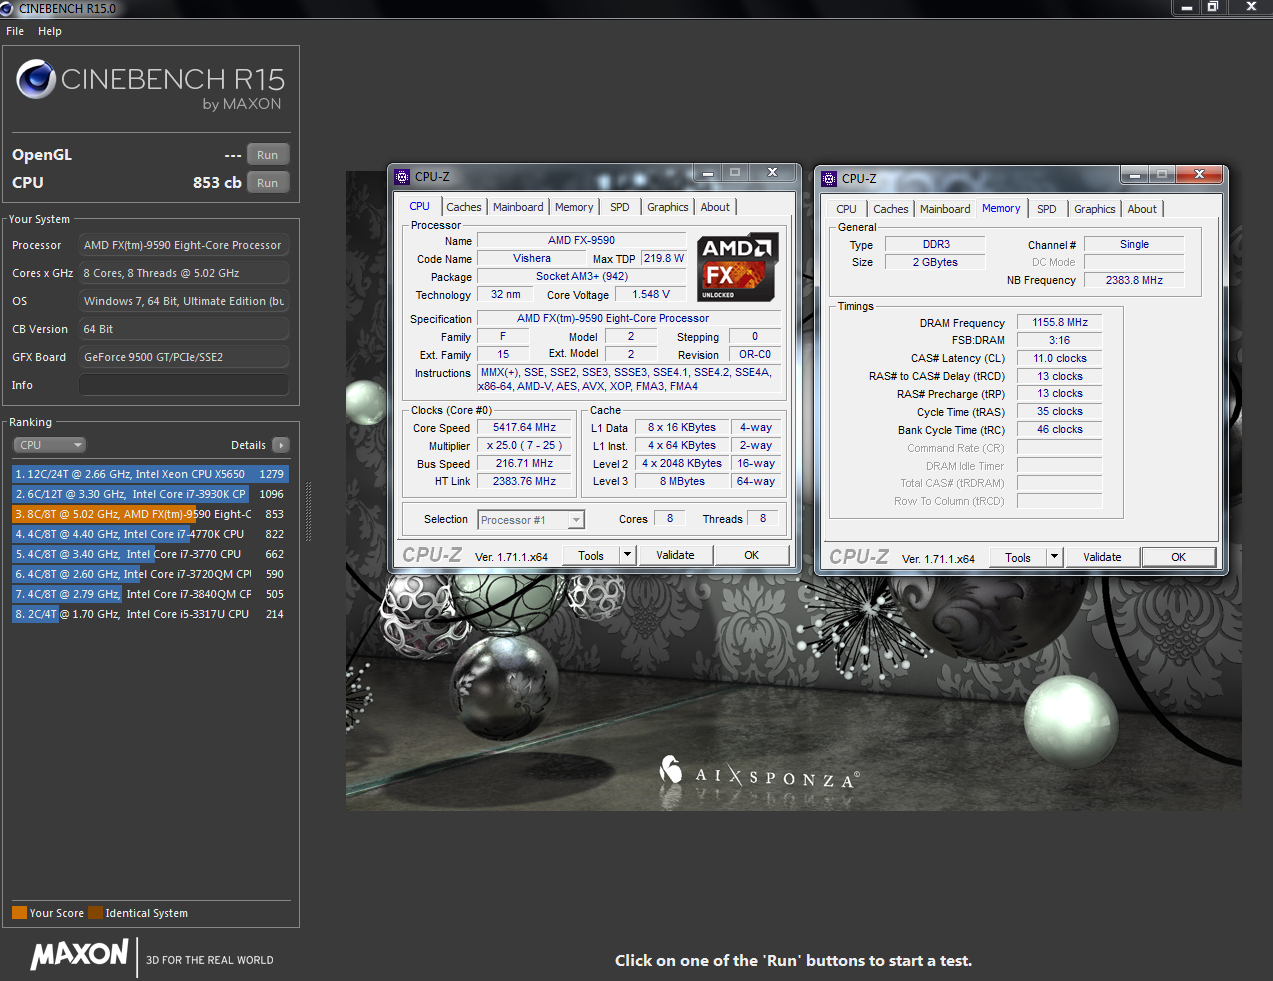
Task: Click the left CPU-Z window title icon
Action: (402, 177)
